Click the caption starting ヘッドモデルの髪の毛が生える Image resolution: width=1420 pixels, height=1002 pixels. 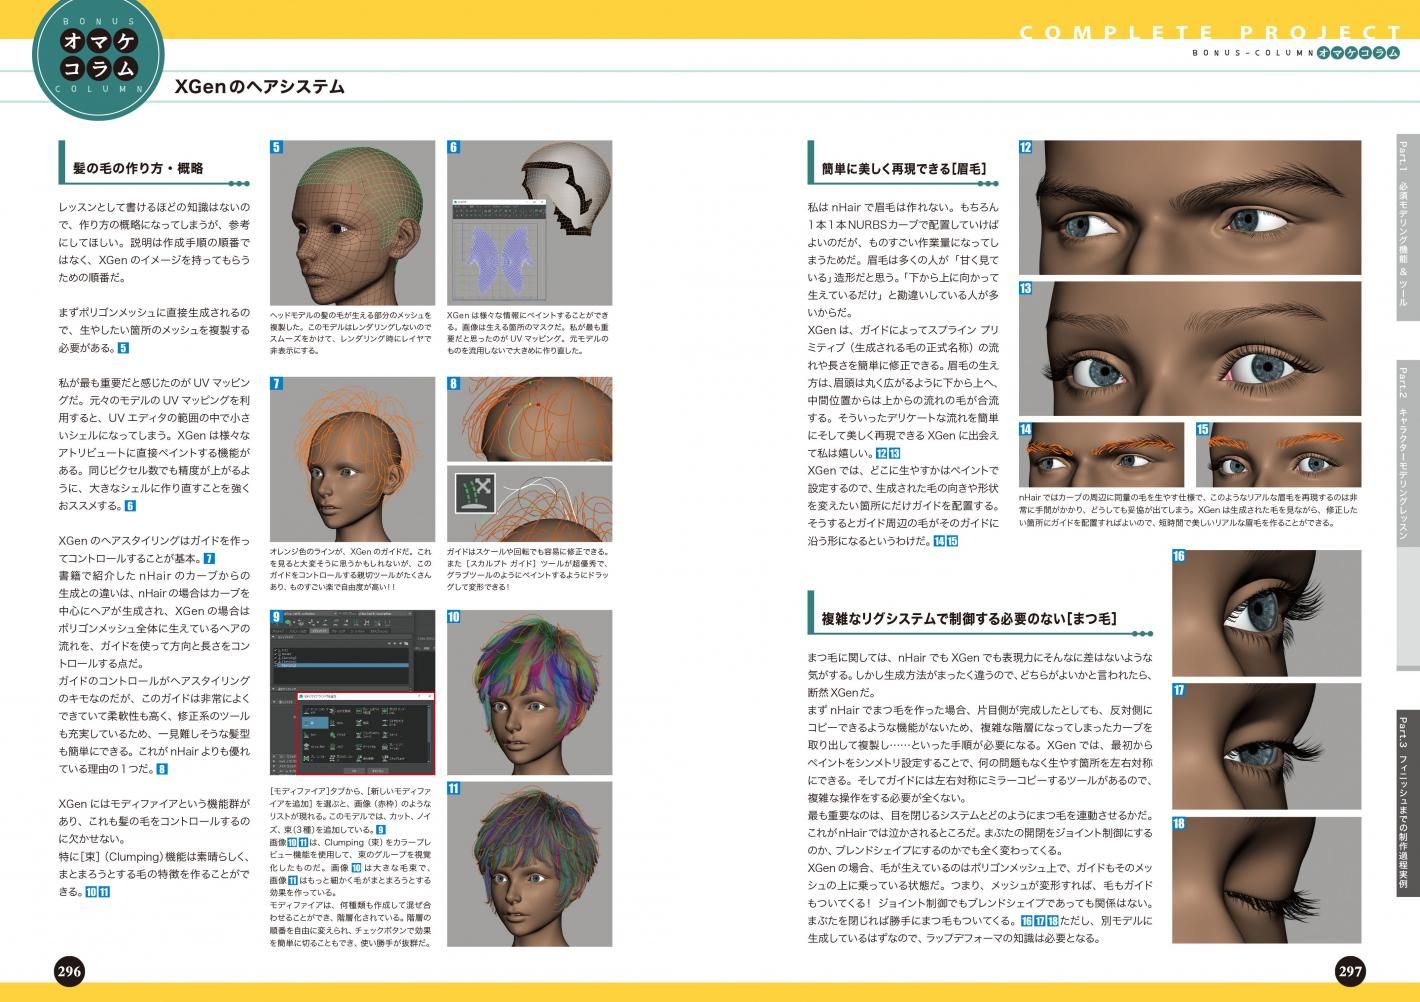352,333
